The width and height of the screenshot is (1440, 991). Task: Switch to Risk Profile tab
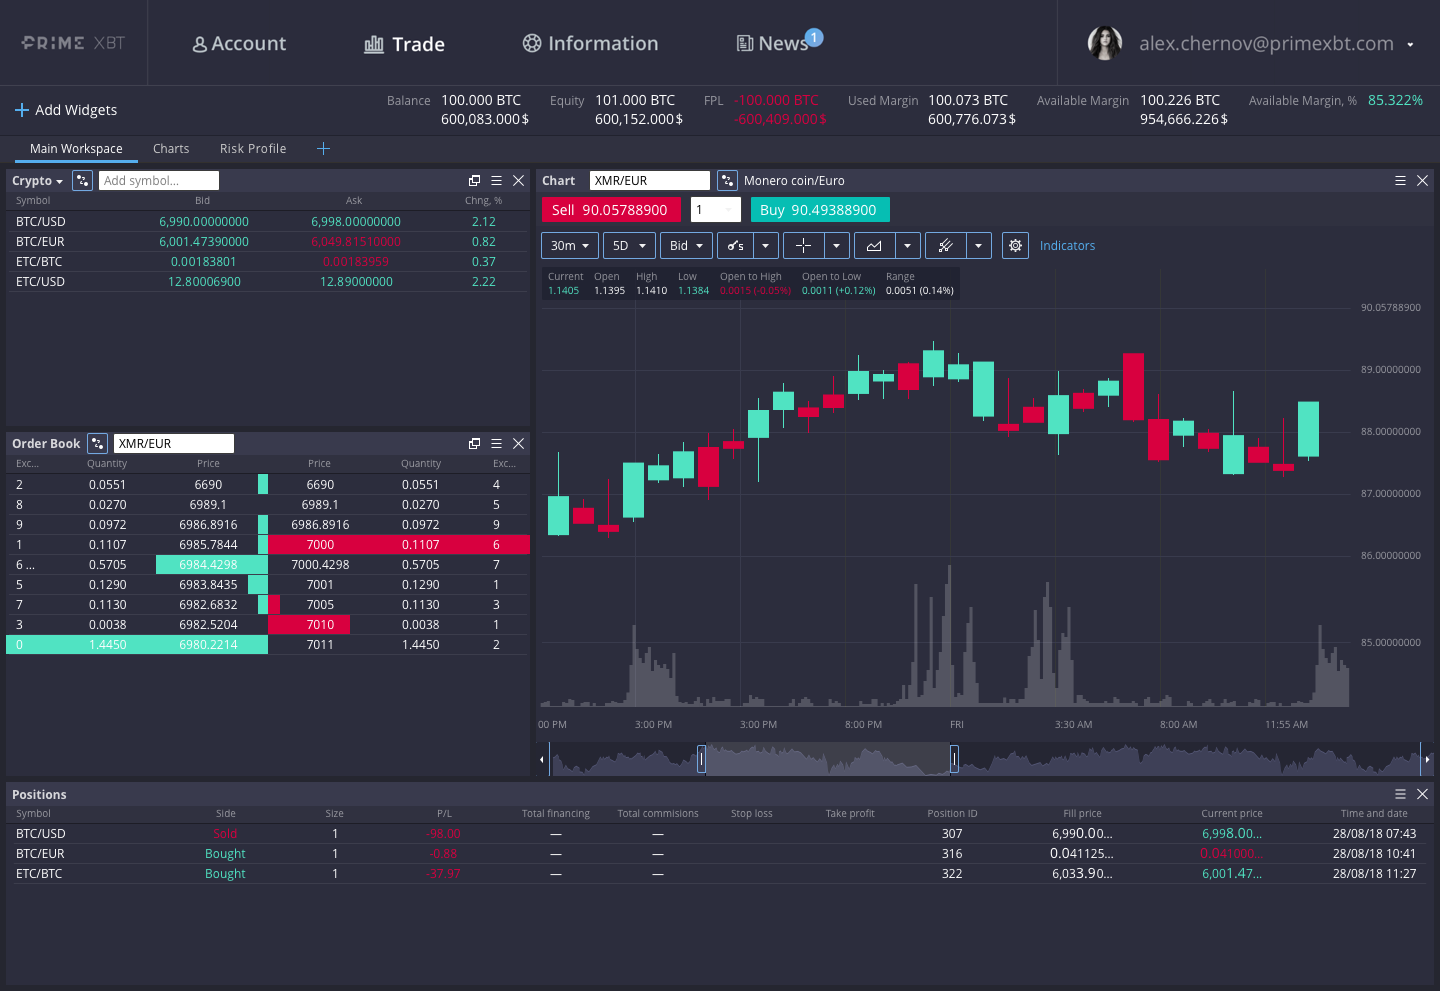click(253, 149)
